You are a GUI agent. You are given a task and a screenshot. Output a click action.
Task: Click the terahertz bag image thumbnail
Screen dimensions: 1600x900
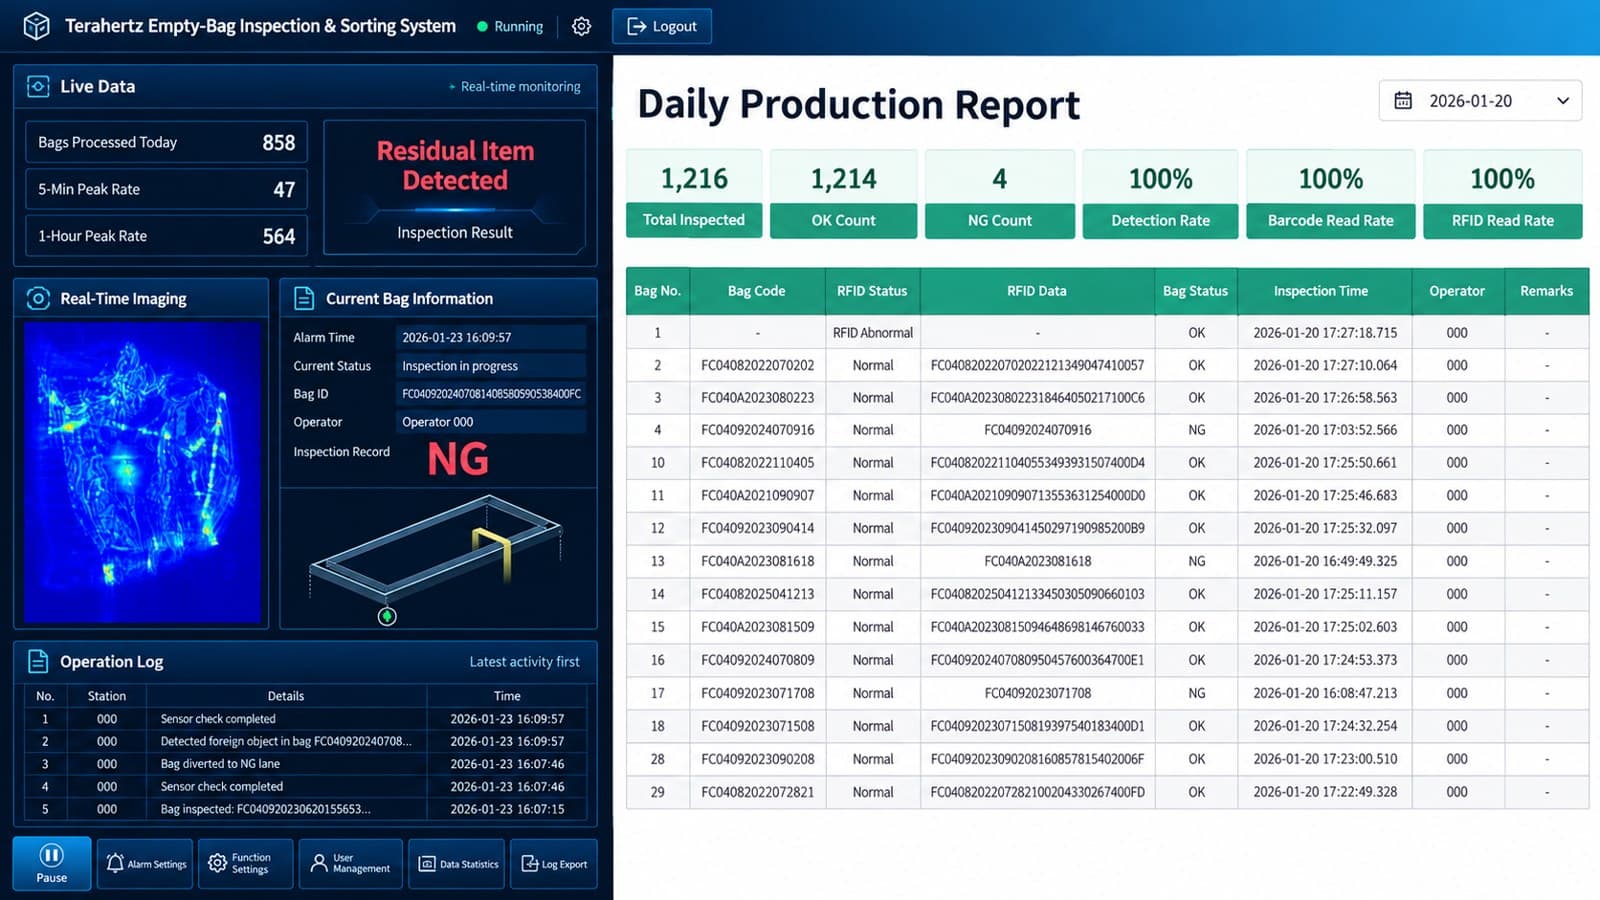click(x=142, y=472)
